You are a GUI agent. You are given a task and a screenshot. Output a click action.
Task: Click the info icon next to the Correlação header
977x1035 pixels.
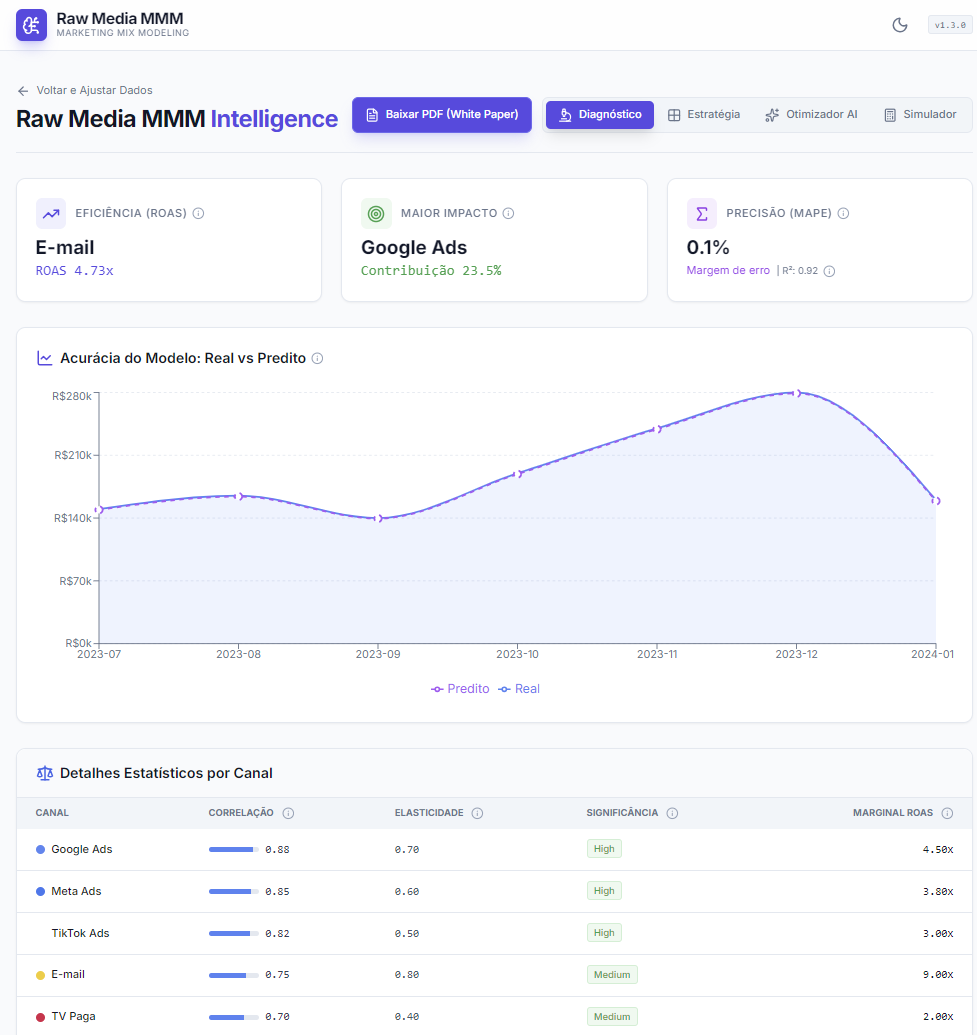point(288,813)
